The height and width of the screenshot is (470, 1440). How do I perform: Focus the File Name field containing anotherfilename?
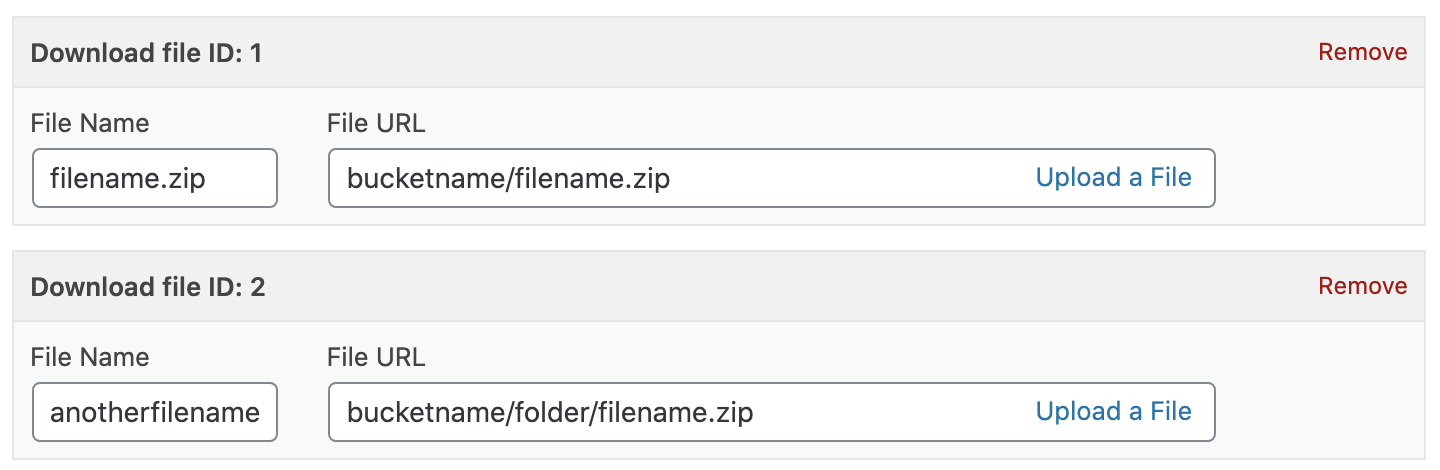155,412
